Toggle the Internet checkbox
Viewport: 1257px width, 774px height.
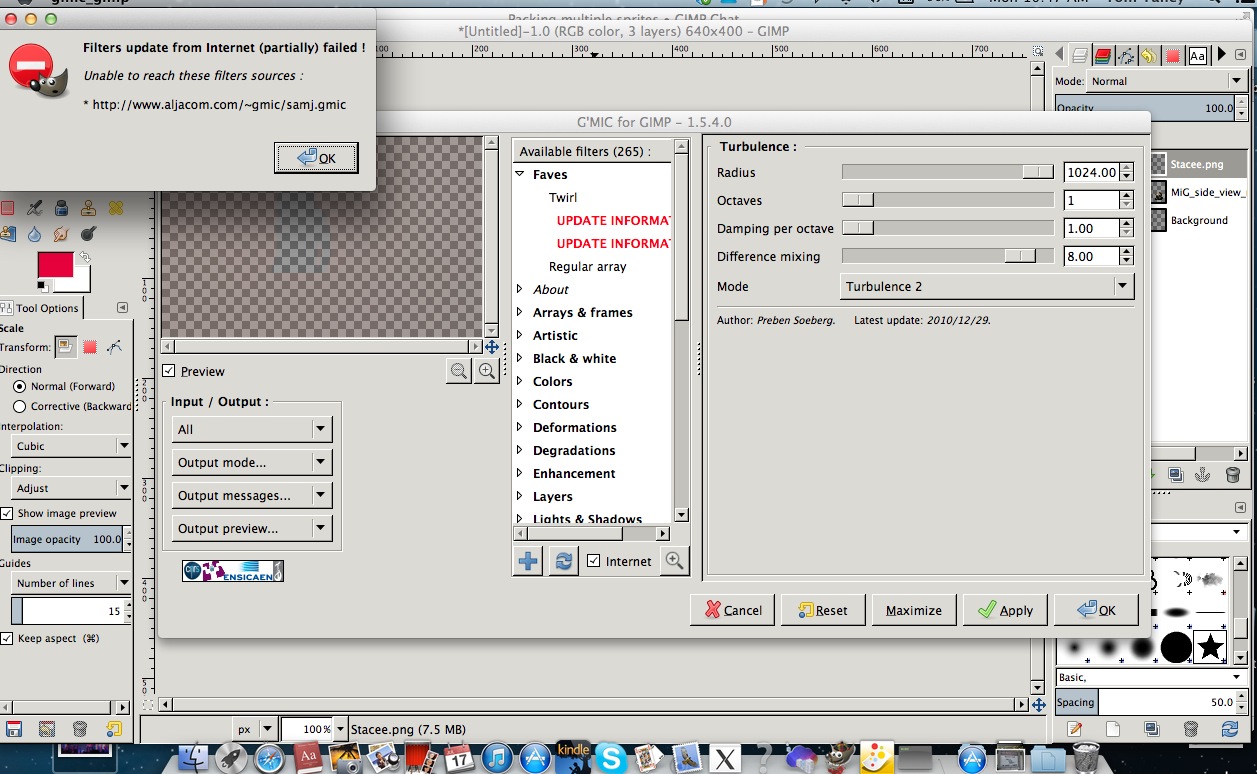[594, 561]
